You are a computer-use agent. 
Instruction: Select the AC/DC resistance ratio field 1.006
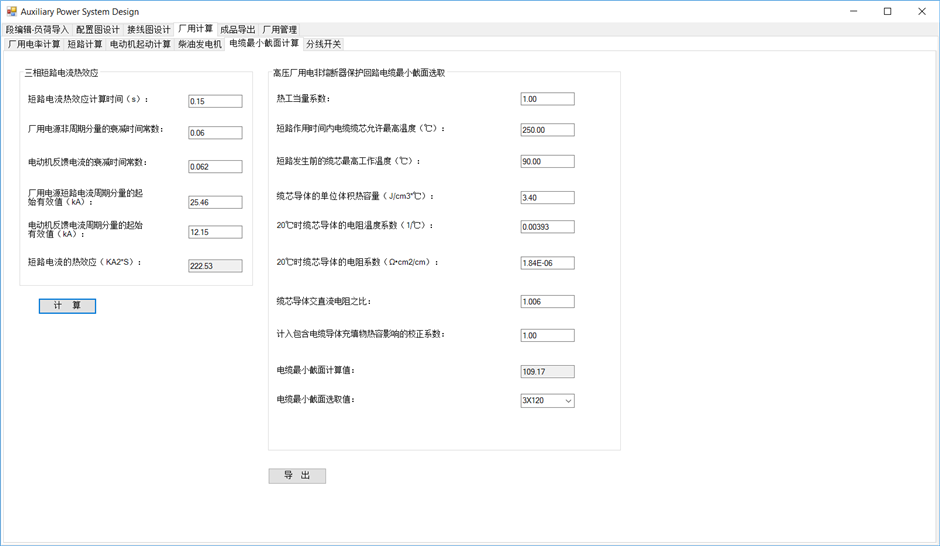[x=547, y=301]
